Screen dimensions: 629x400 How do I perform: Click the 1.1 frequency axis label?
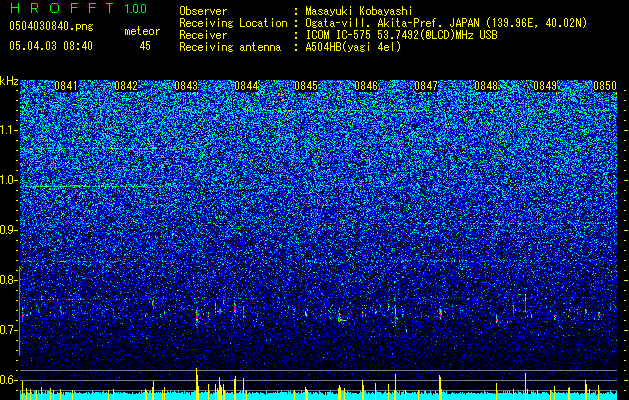[9, 130]
